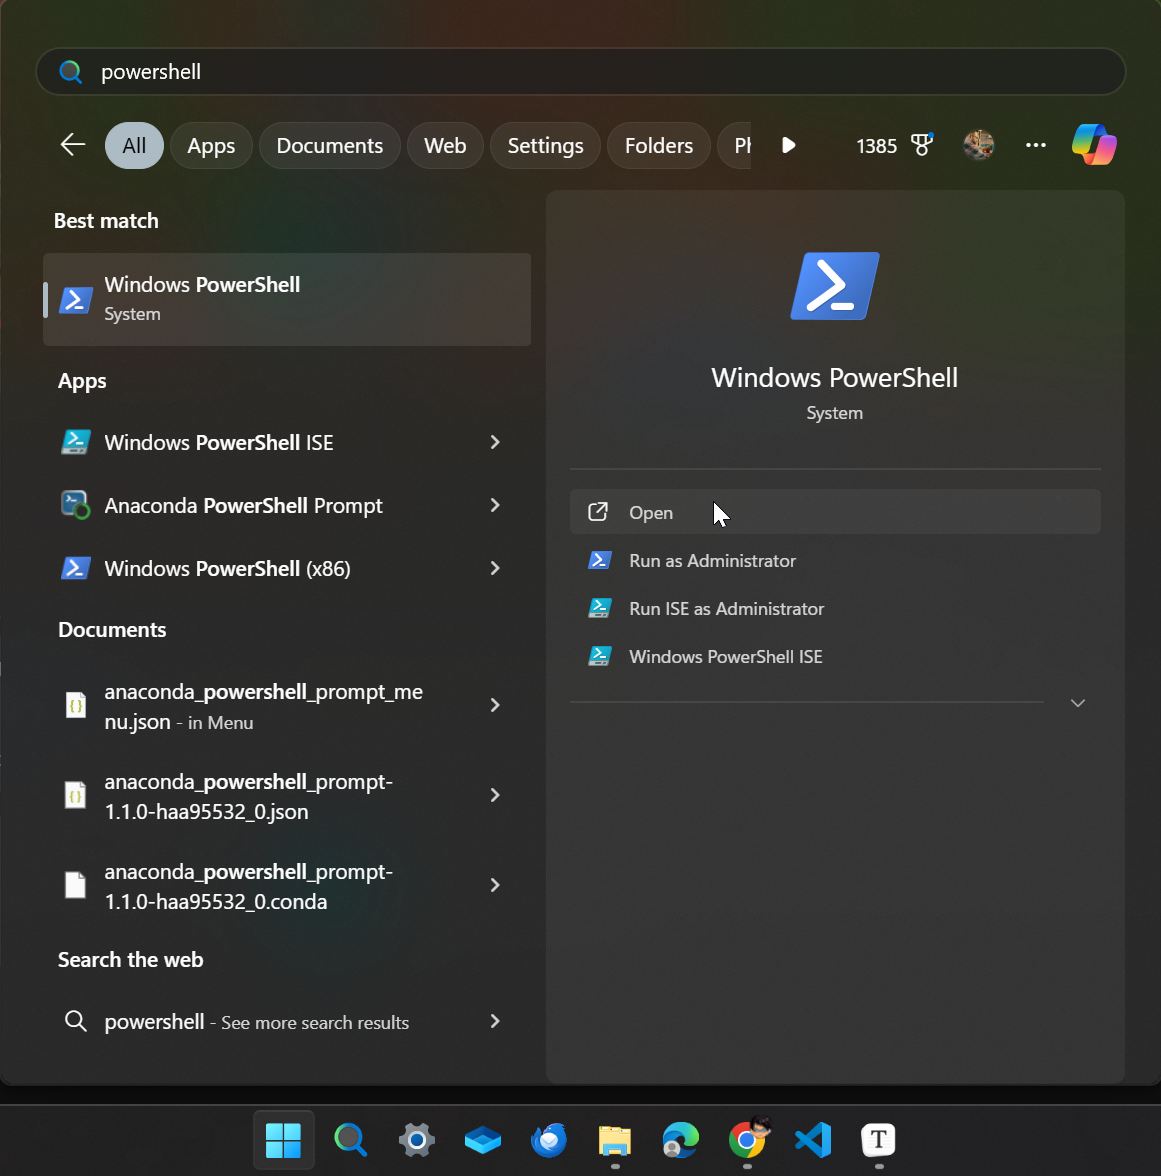Screen dimensions: 1161x1176
Task: Switch to the Apps filter tab
Action: coord(211,146)
